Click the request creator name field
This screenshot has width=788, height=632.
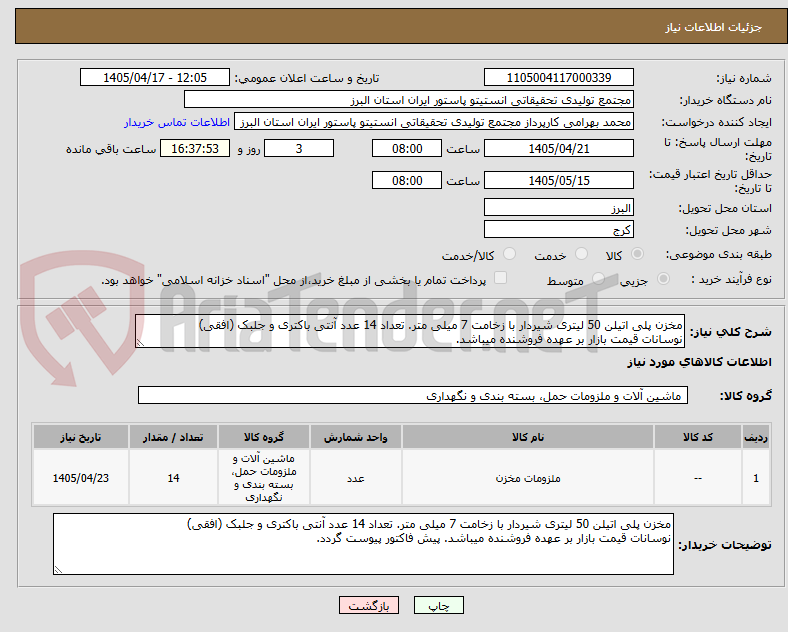(434, 122)
